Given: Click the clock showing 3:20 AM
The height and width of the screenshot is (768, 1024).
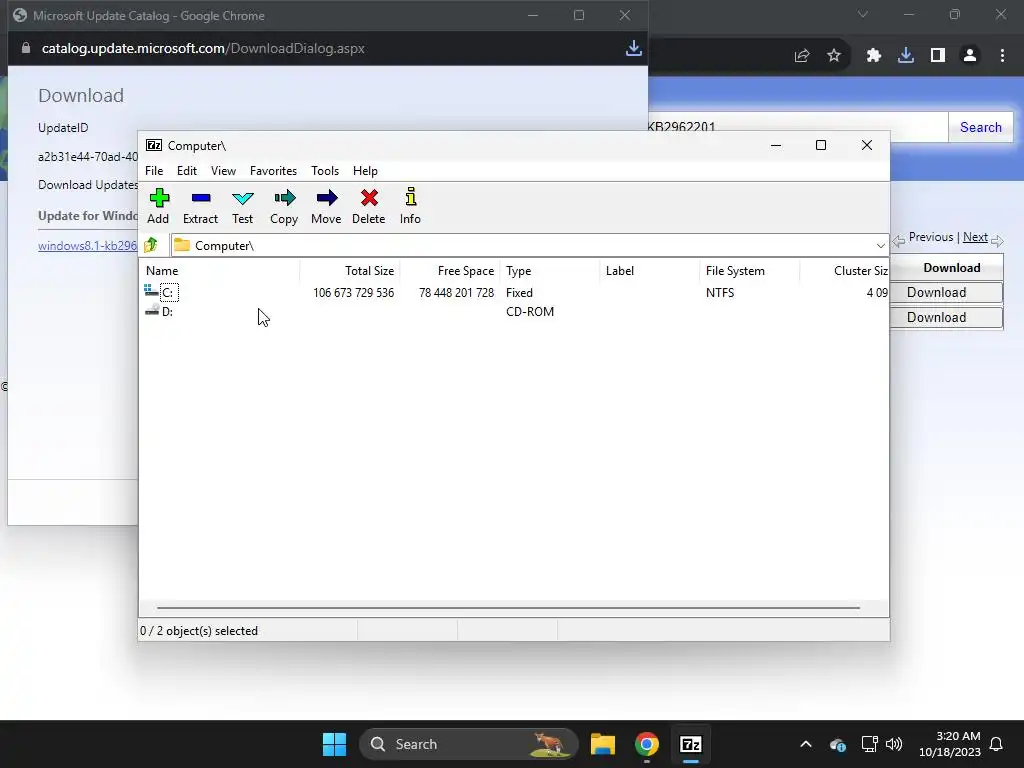Looking at the screenshot, I should 950,744.
